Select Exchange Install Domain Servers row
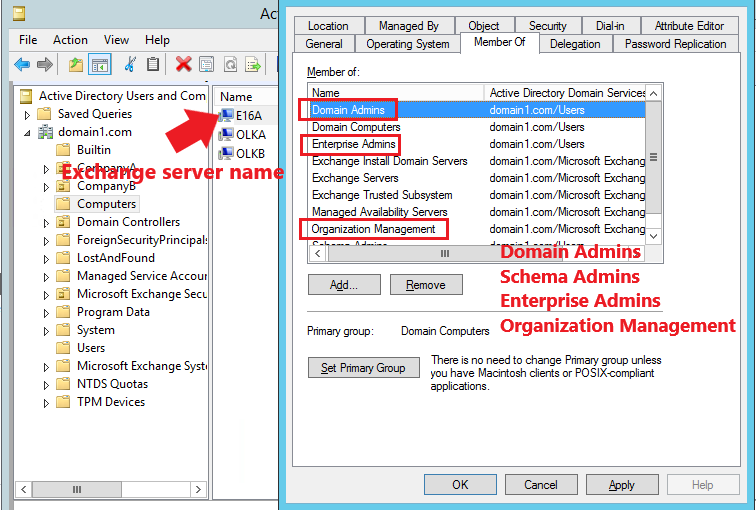This screenshot has width=756, height=510. coord(476,161)
